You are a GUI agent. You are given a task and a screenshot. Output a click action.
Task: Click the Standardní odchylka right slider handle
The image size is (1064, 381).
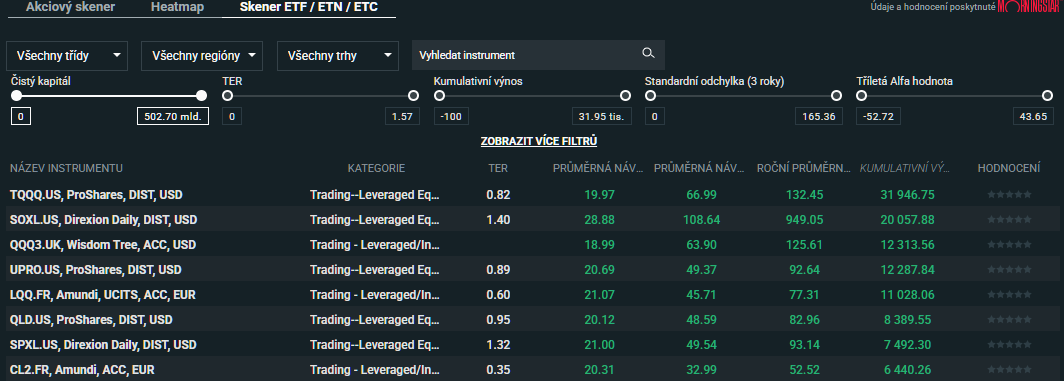pos(836,96)
